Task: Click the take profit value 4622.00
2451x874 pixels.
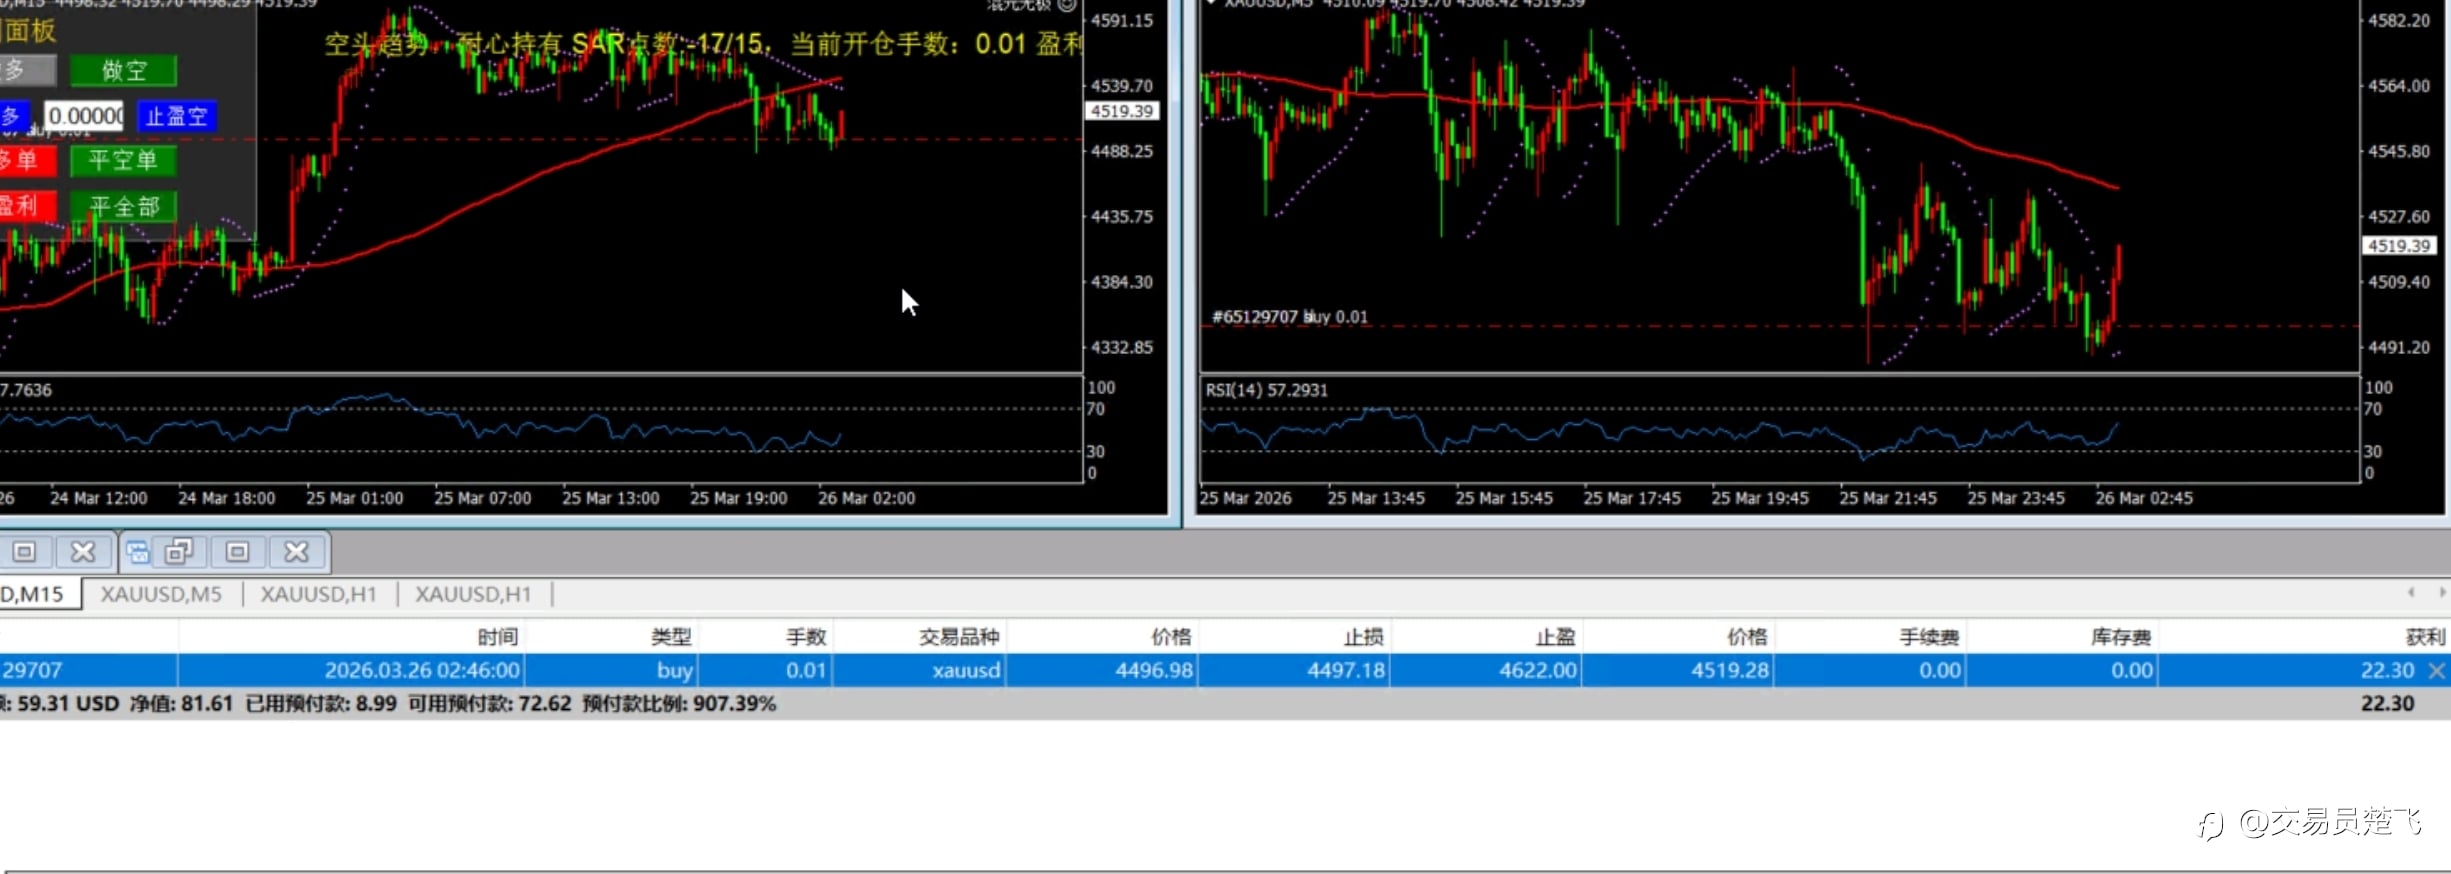Action: point(1538,670)
